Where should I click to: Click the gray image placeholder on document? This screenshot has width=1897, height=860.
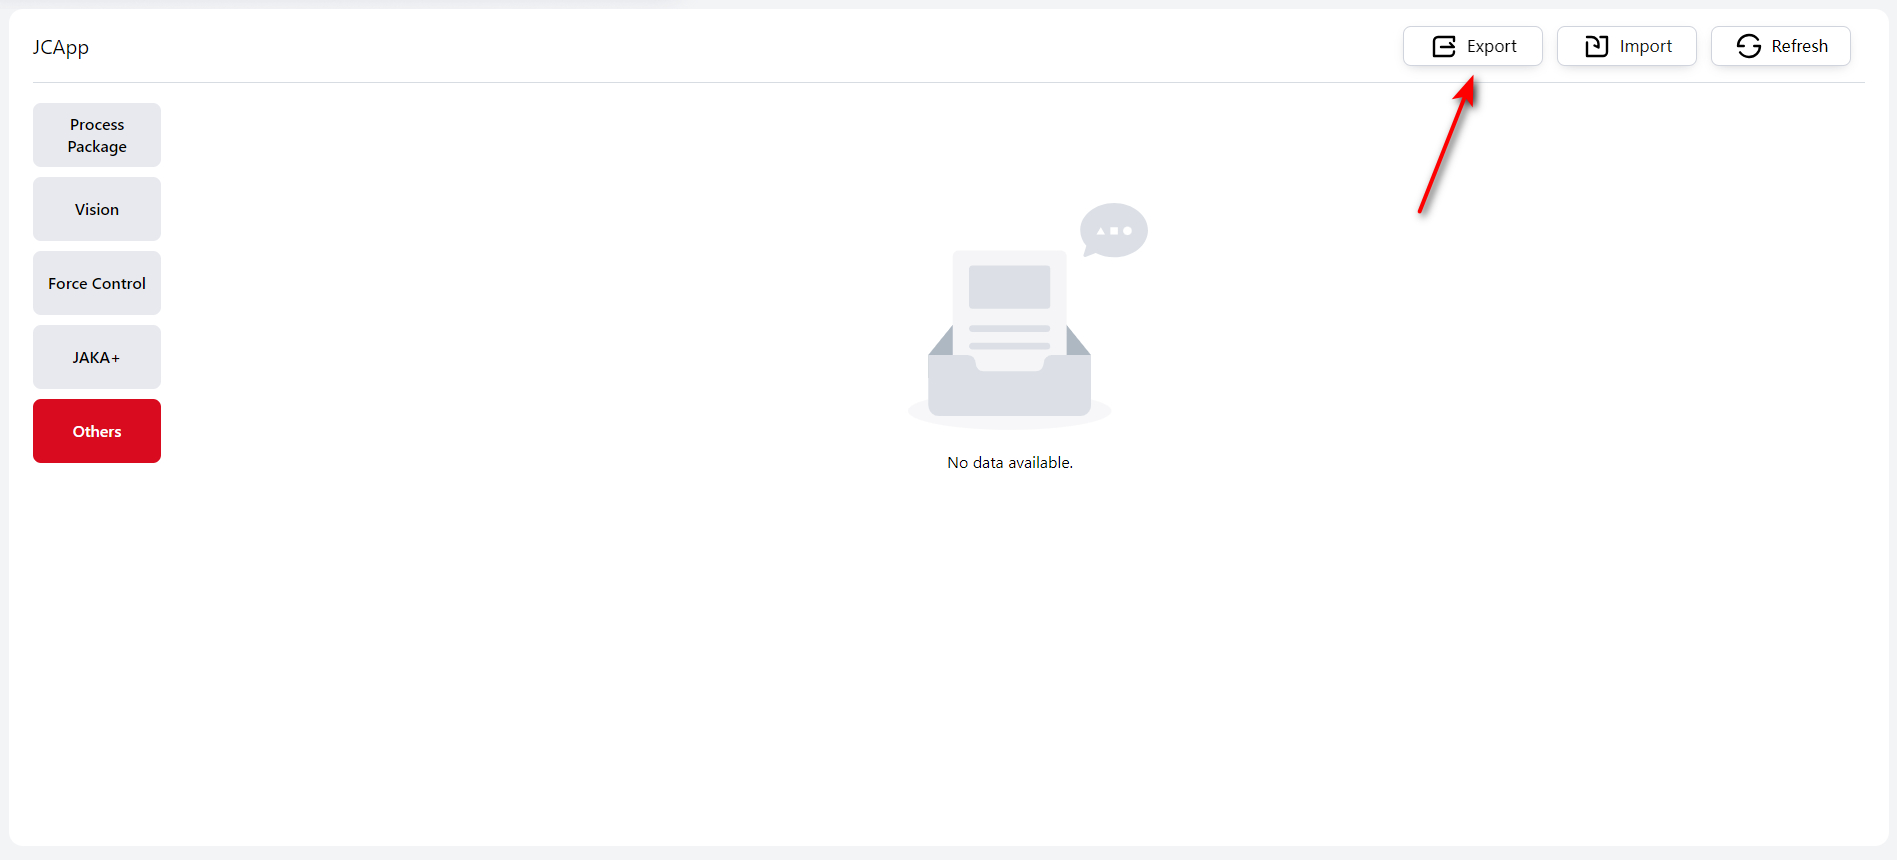click(1009, 287)
